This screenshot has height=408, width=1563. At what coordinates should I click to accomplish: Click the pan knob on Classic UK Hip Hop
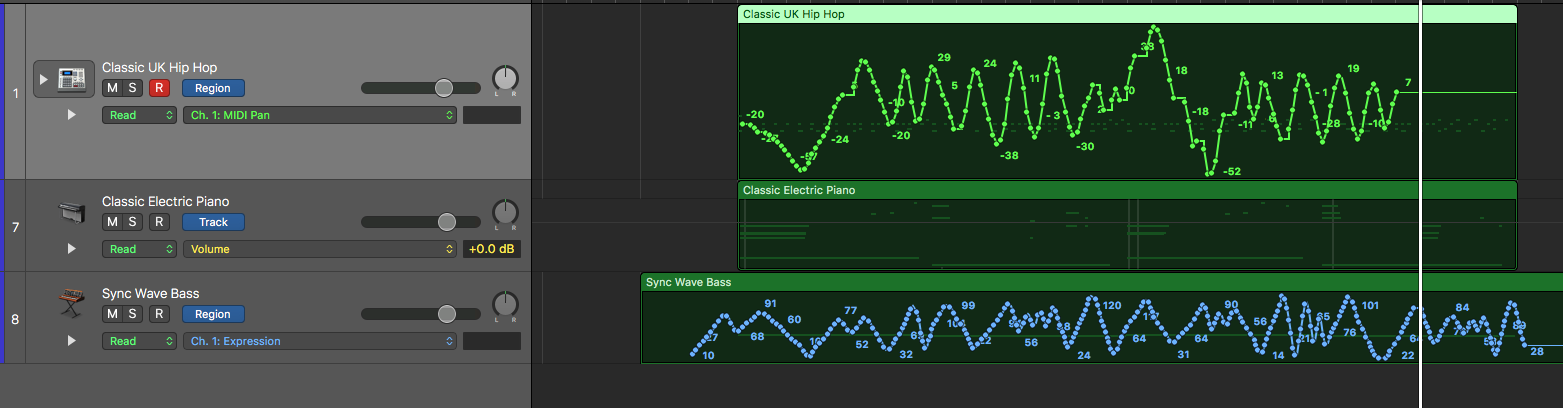tap(506, 79)
